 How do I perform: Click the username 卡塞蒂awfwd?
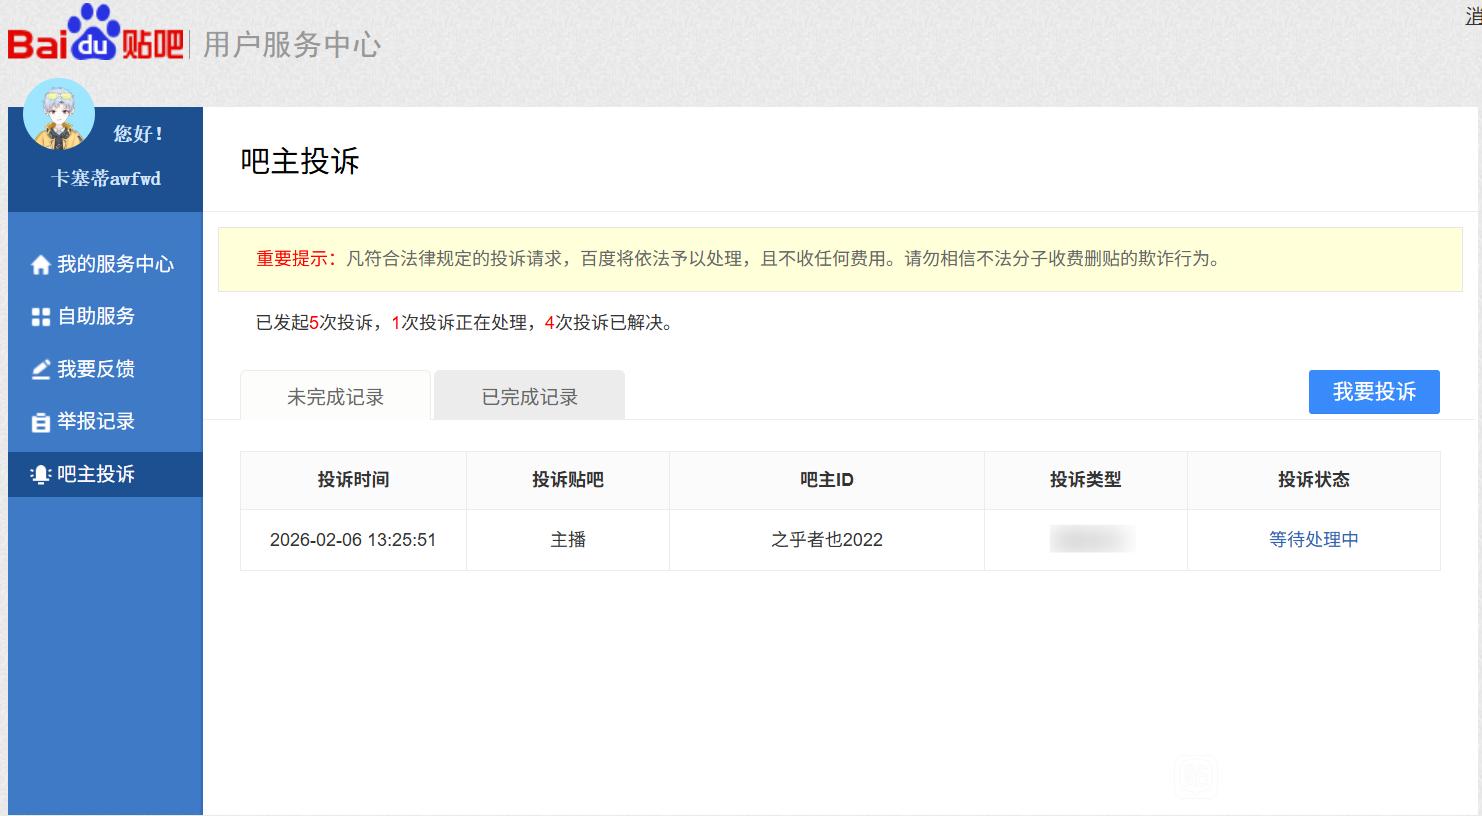[x=106, y=179]
